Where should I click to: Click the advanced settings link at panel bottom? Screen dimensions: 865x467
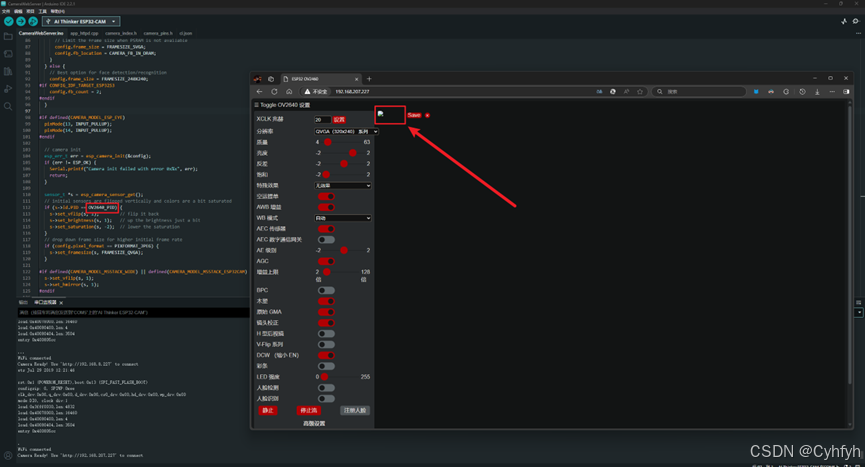[x=314, y=423]
